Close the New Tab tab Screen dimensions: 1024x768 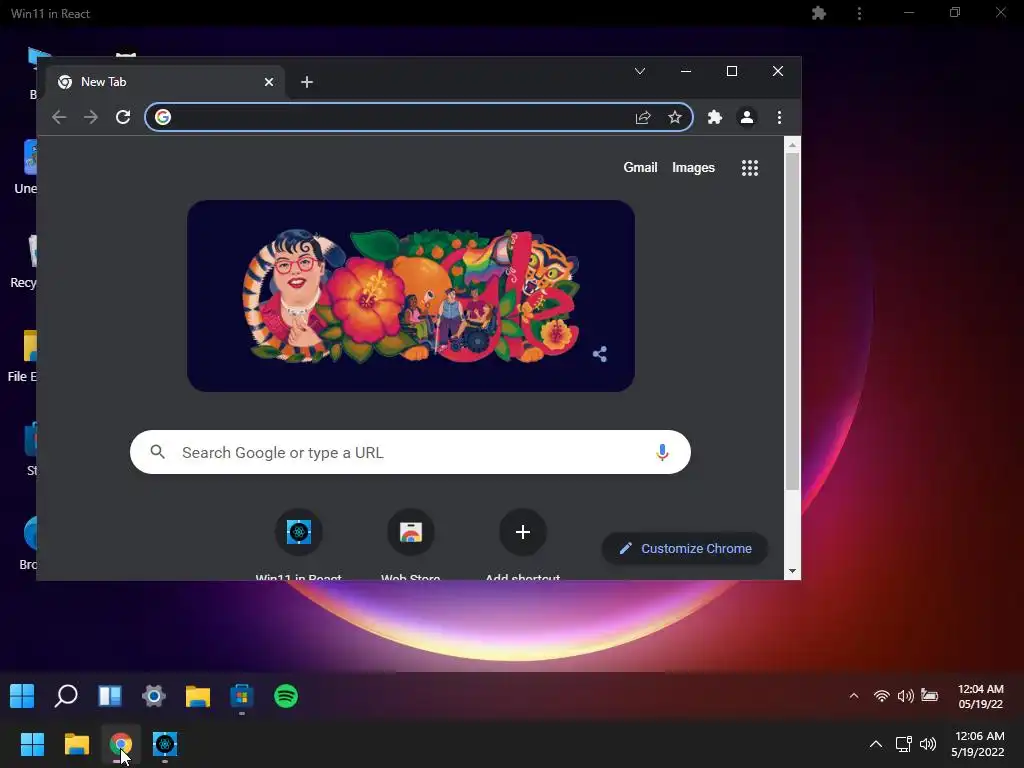coord(268,82)
